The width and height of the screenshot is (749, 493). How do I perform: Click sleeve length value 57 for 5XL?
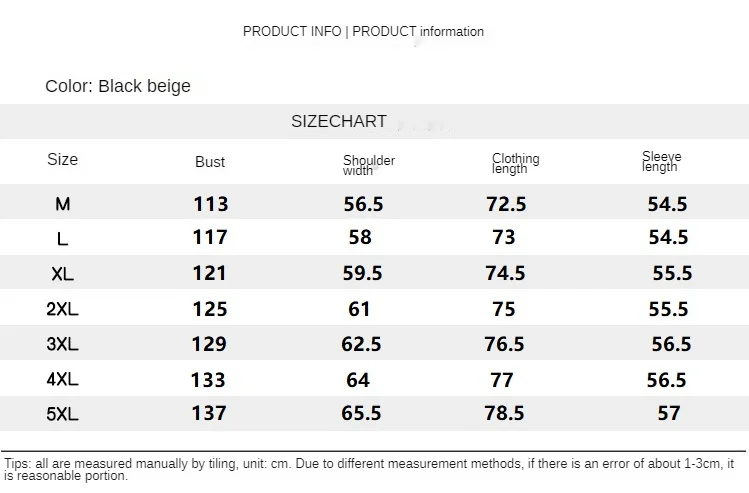coord(668,413)
